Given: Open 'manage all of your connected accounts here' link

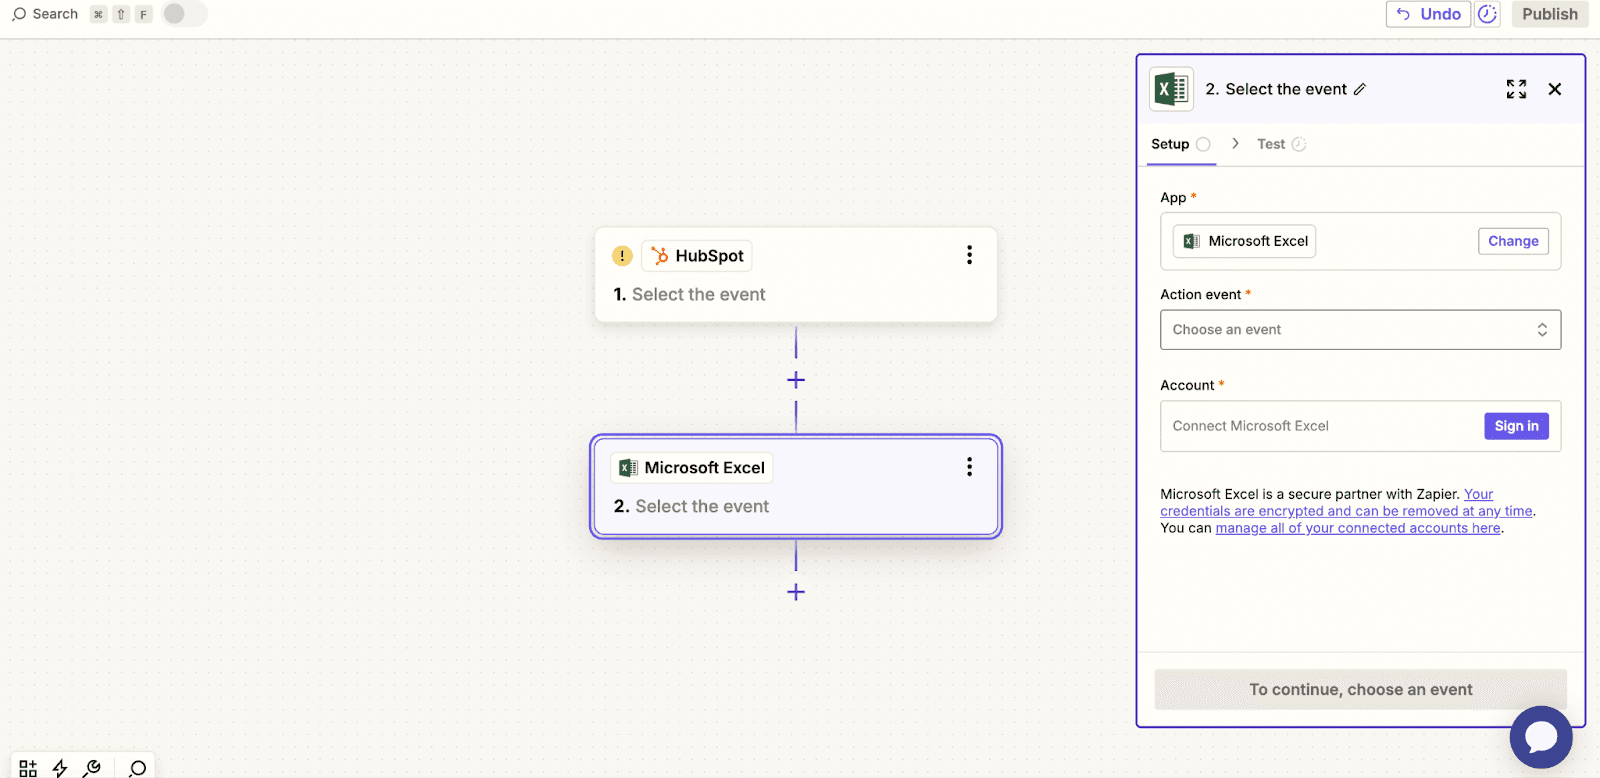Looking at the screenshot, I should [x=1358, y=528].
